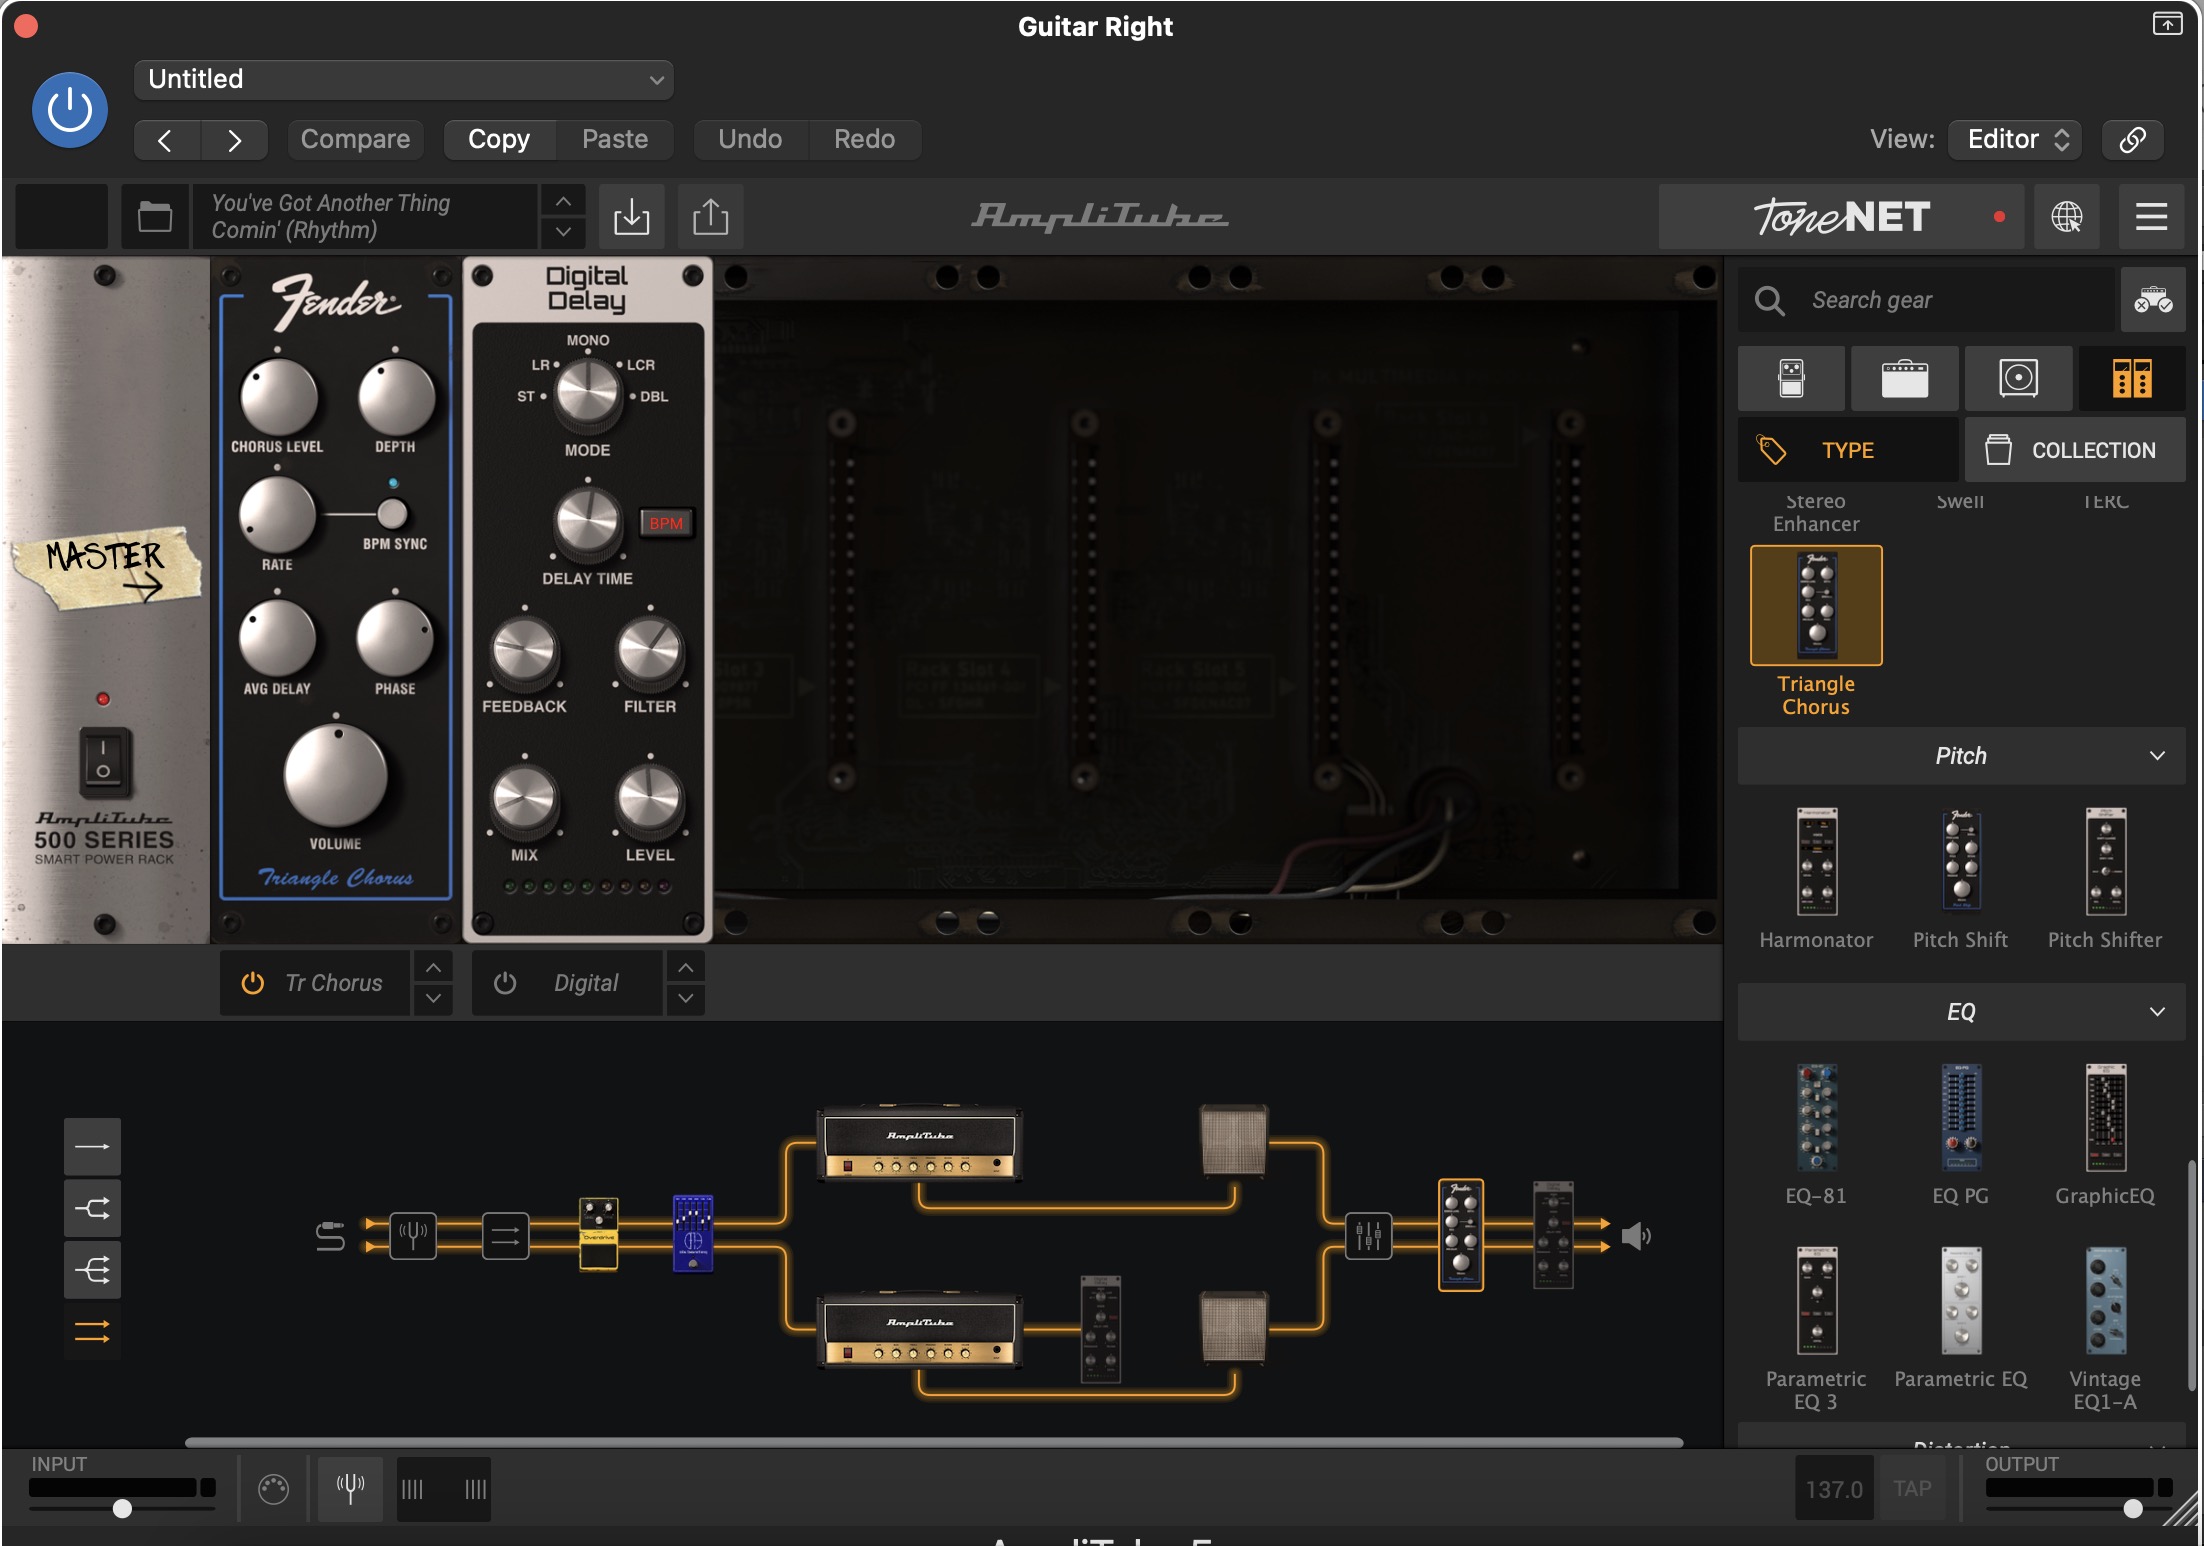The width and height of the screenshot is (2204, 1546).
Task: Click the save preset download icon
Action: pyautogui.click(x=631, y=216)
